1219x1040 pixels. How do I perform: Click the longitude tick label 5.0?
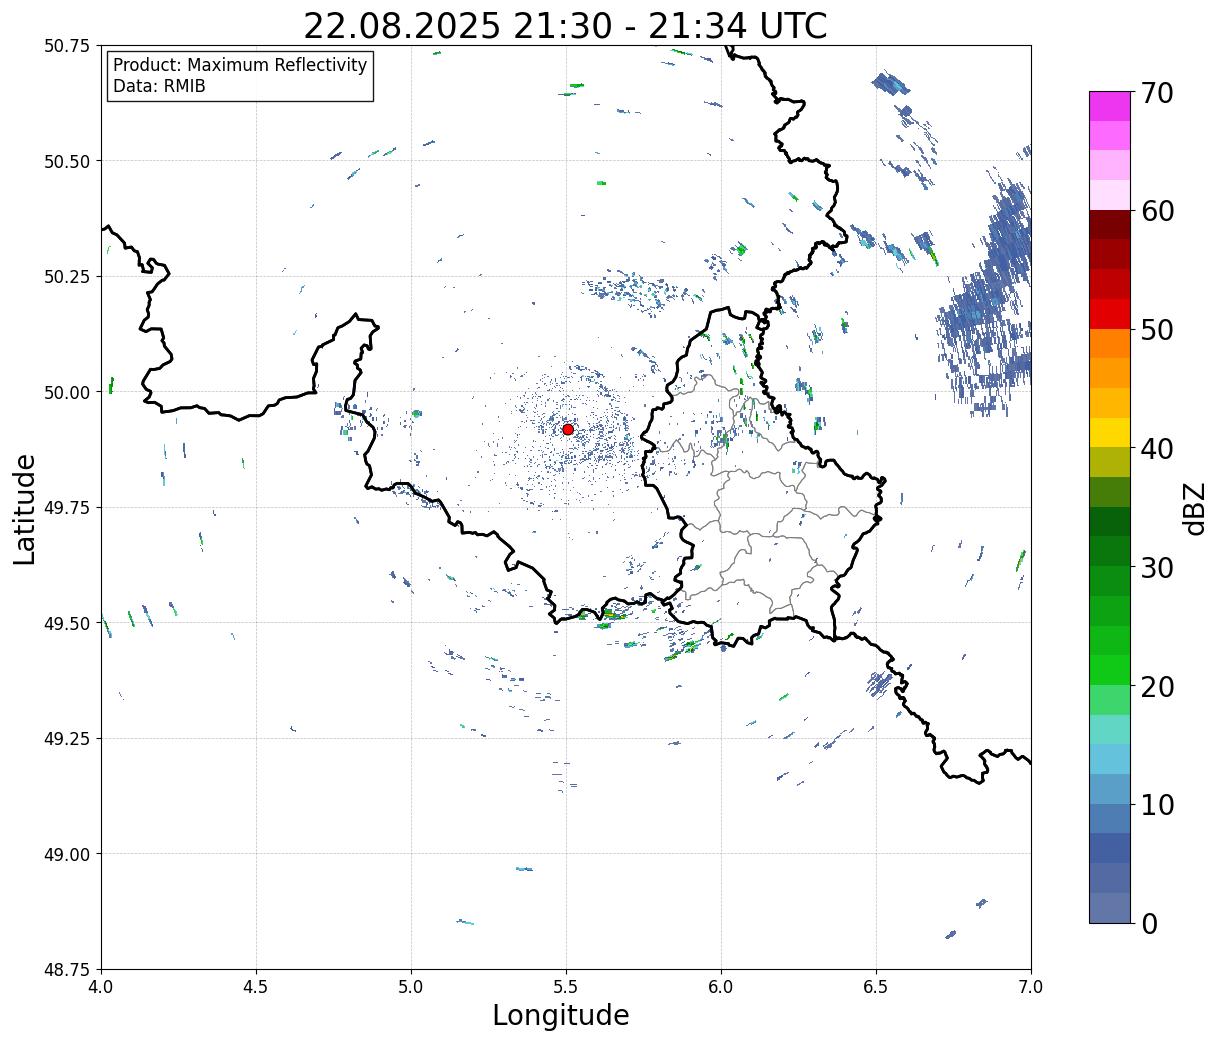tap(411, 986)
